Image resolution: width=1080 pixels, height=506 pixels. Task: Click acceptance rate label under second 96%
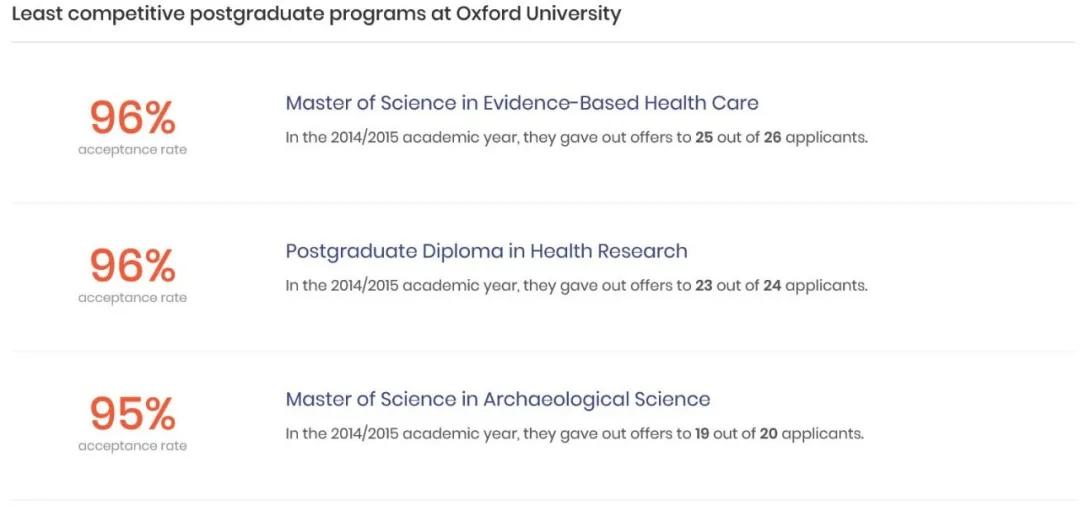tap(132, 298)
